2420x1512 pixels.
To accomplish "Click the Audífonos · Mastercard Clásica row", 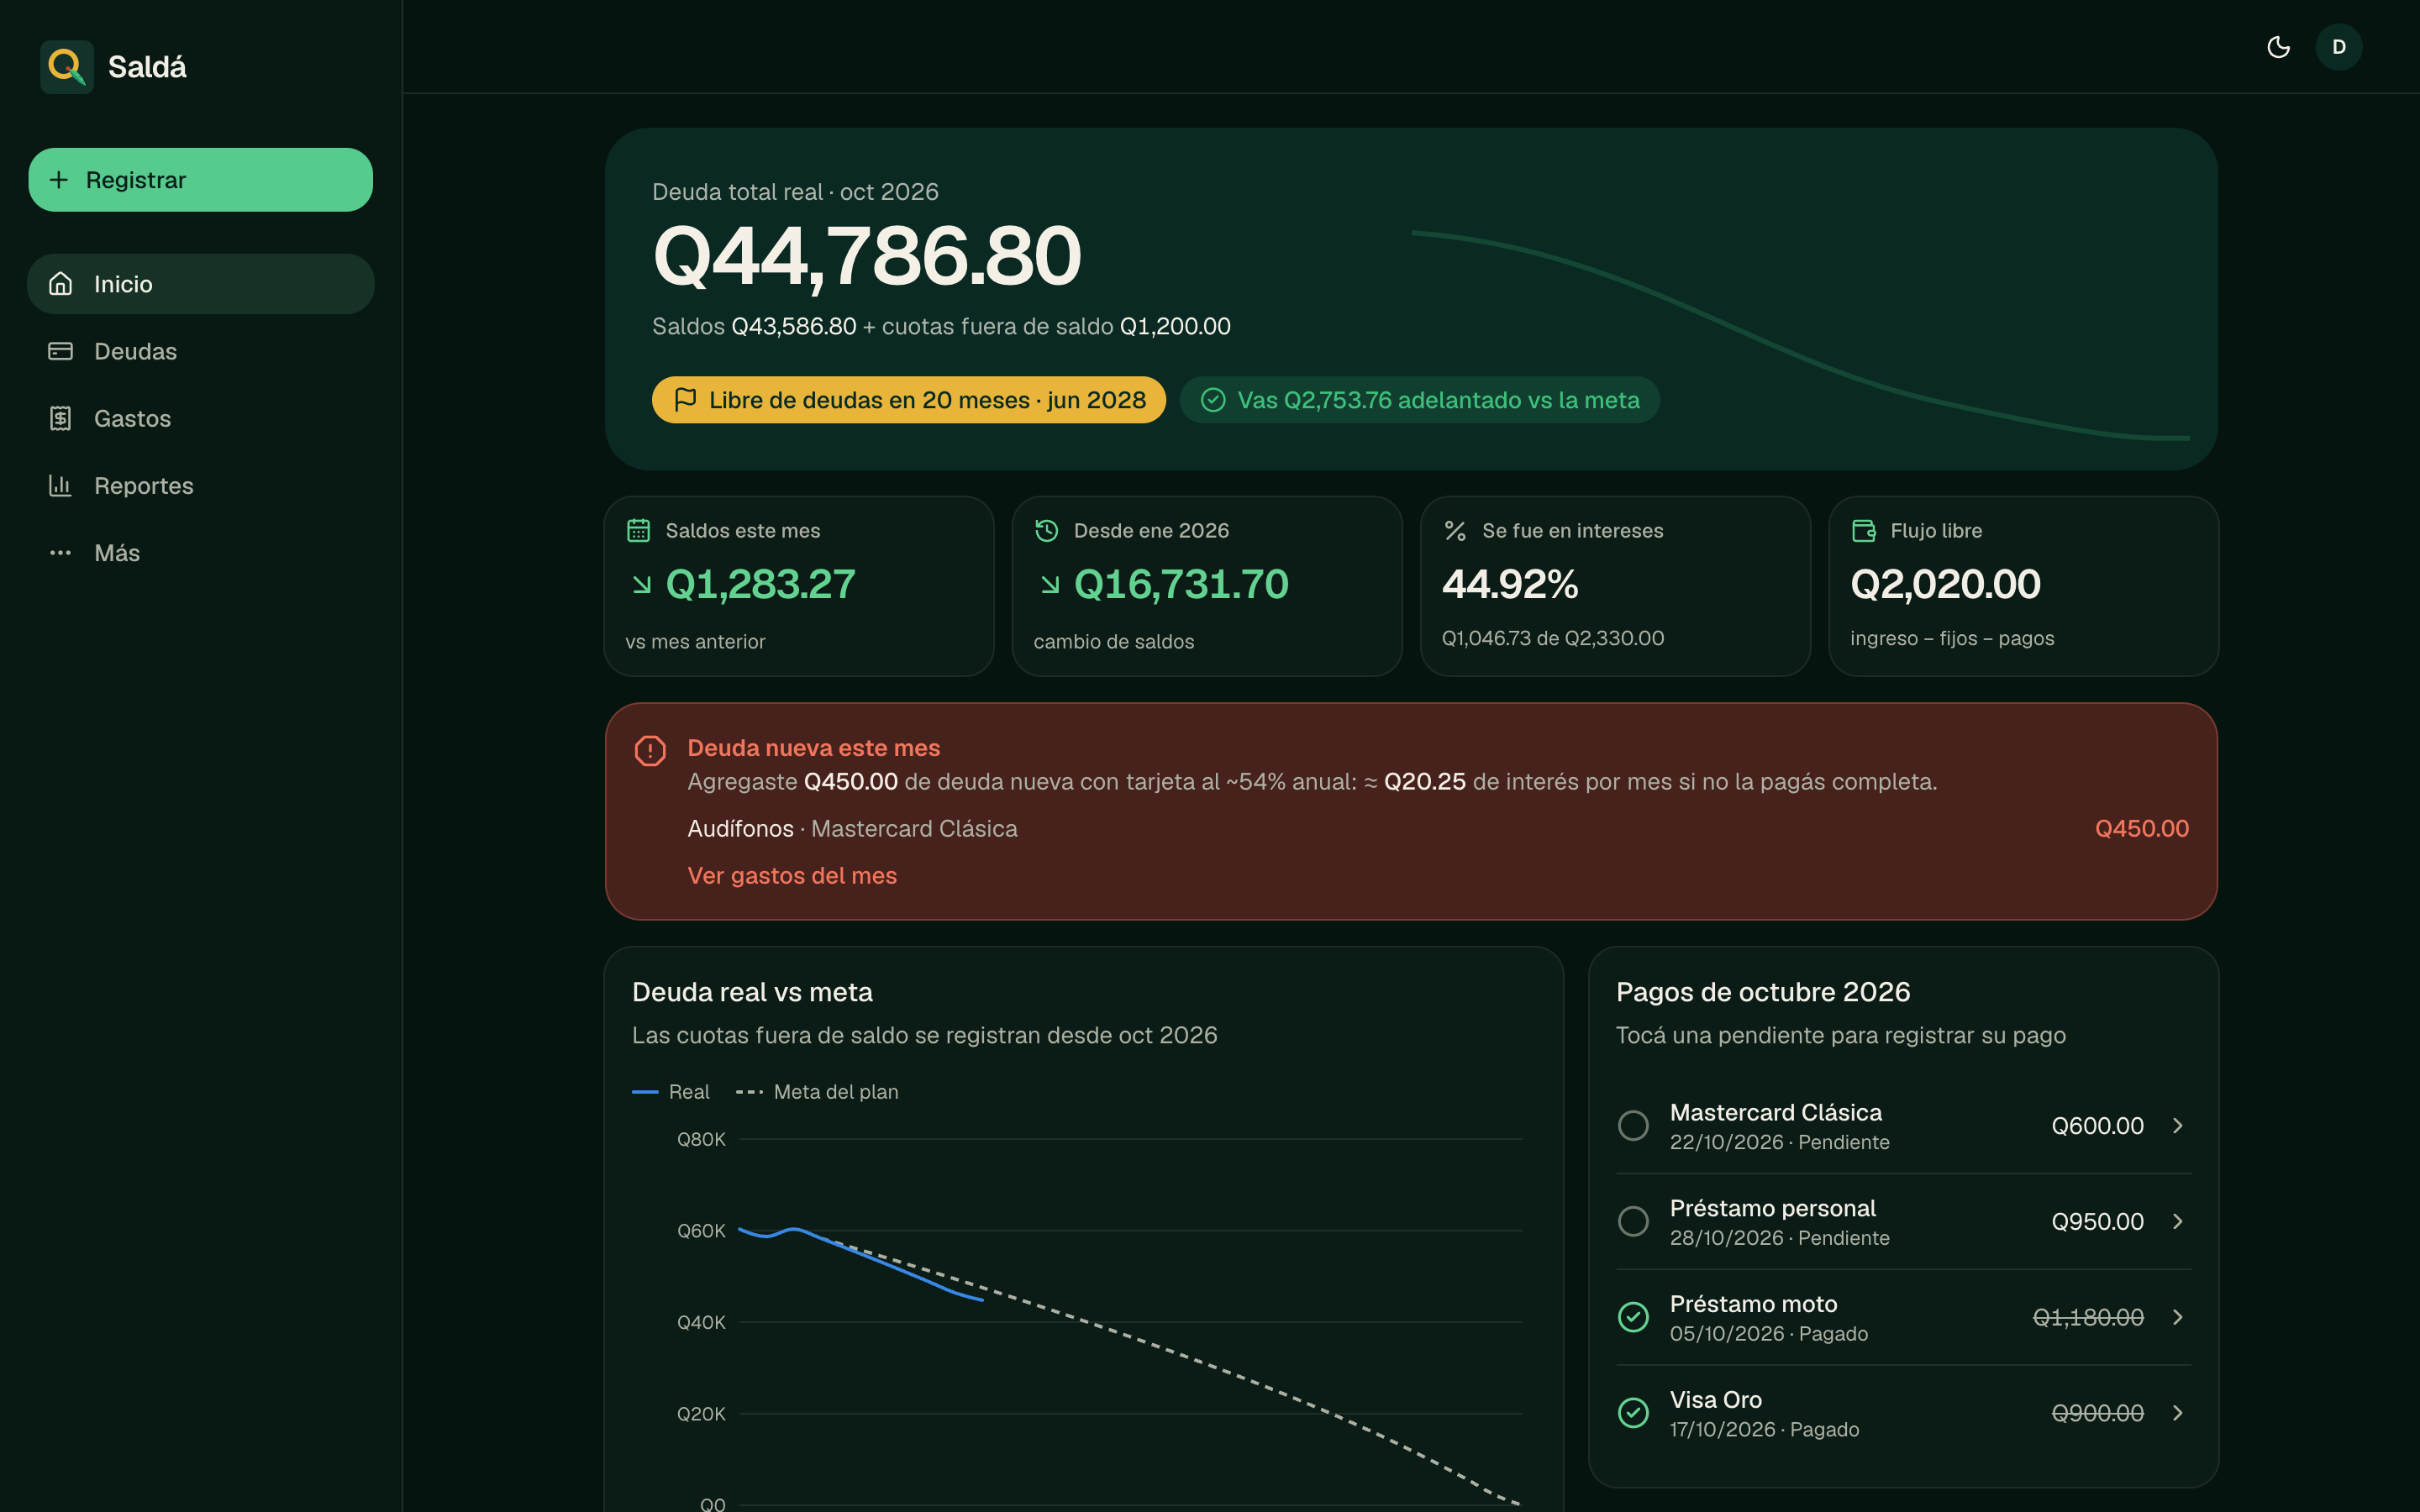I will [x=1438, y=828].
